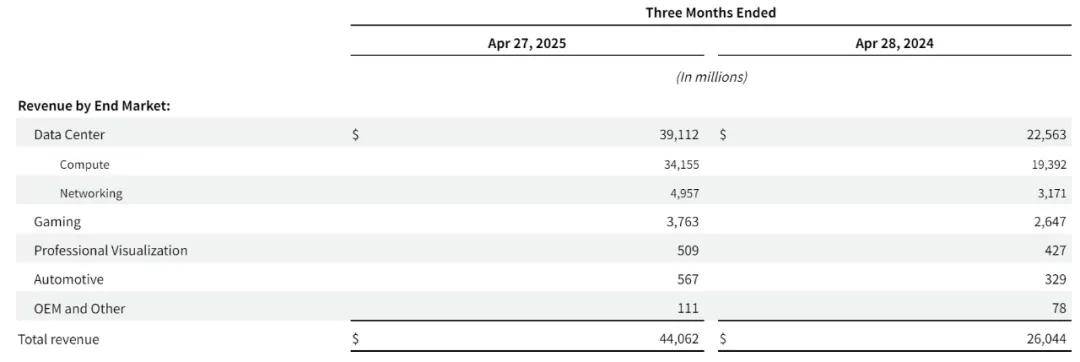Image resolution: width=1080 pixels, height=362 pixels.
Task: Click the OEM and Other label
Action: (80, 308)
